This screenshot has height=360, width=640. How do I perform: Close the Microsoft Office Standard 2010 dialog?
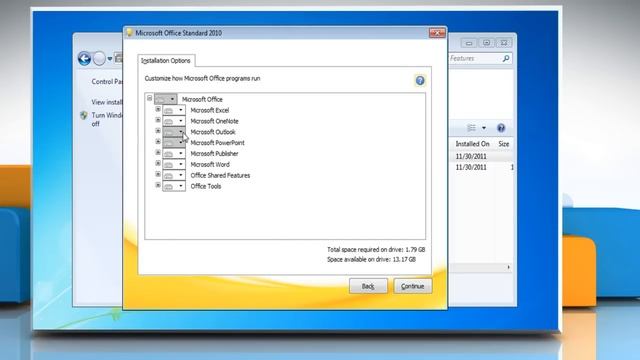pos(437,33)
